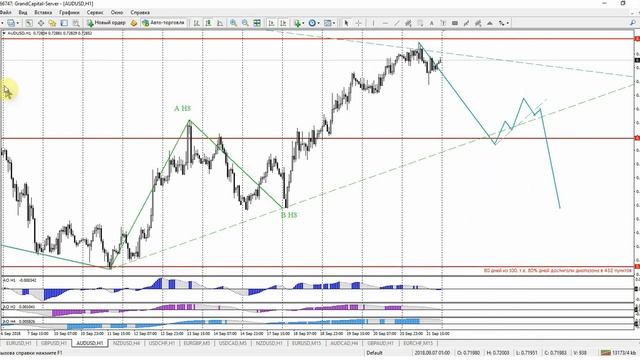Select the 'A HS' text label on chart
The image size is (640, 360).
click(182, 109)
